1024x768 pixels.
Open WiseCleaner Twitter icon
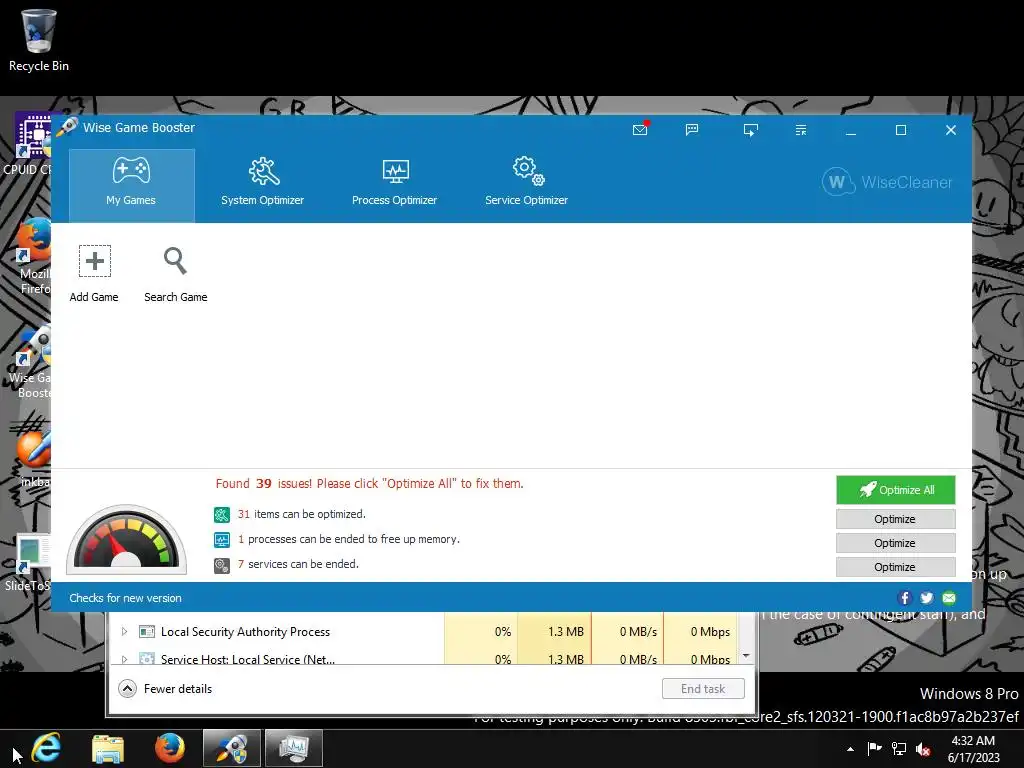pyautogui.click(x=927, y=598)
